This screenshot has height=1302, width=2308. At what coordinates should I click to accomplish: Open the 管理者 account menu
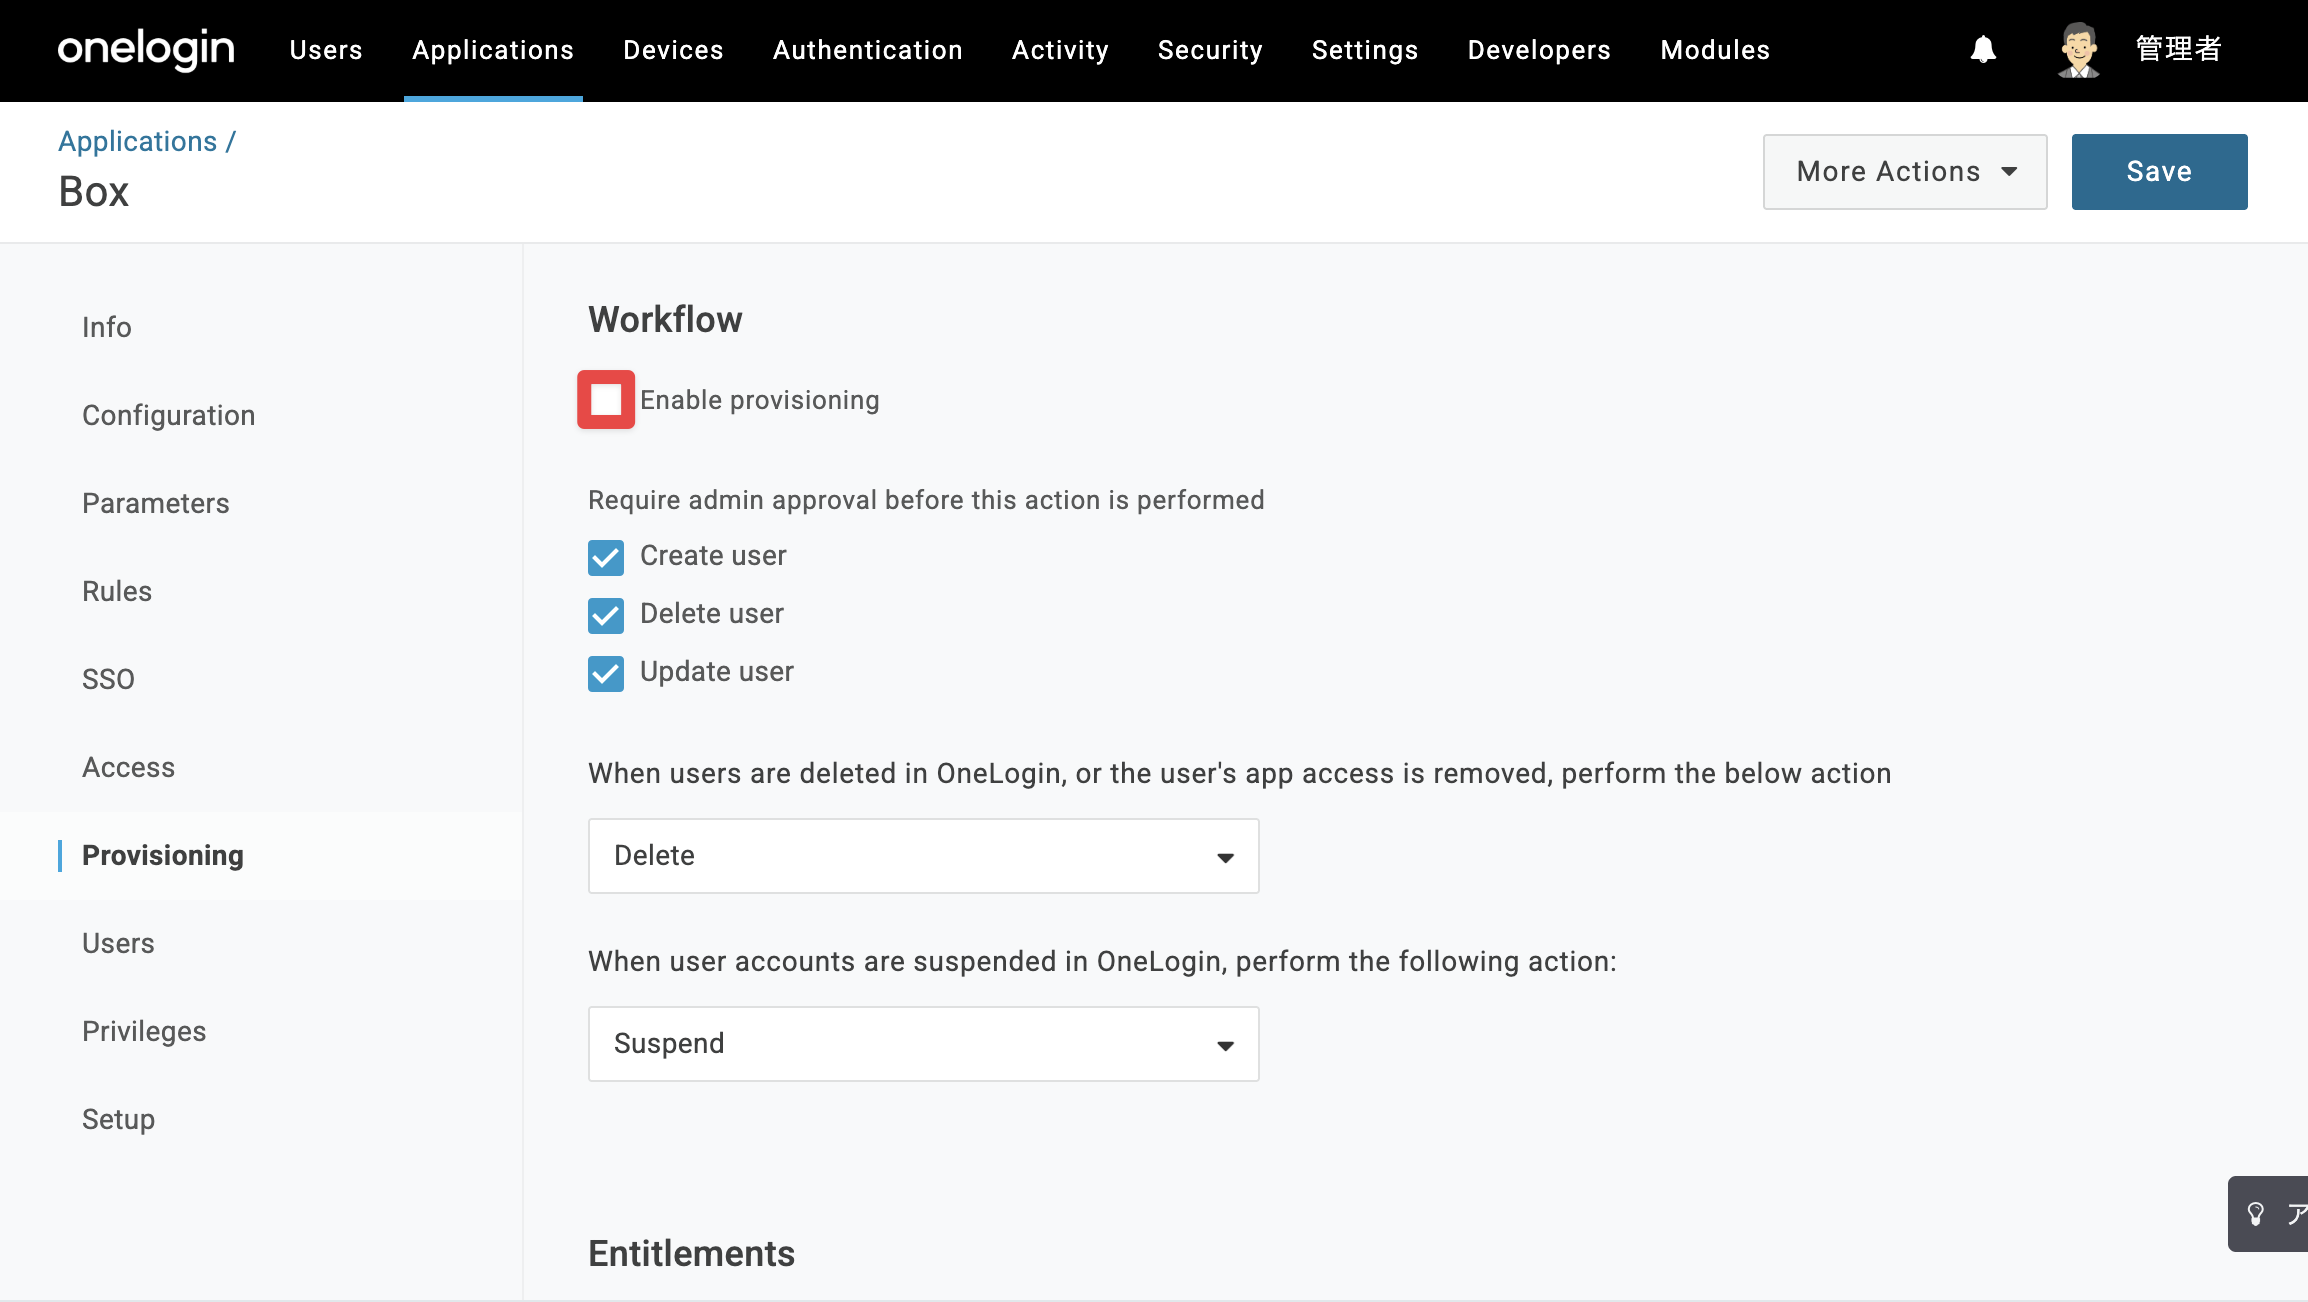(2179, 49)
